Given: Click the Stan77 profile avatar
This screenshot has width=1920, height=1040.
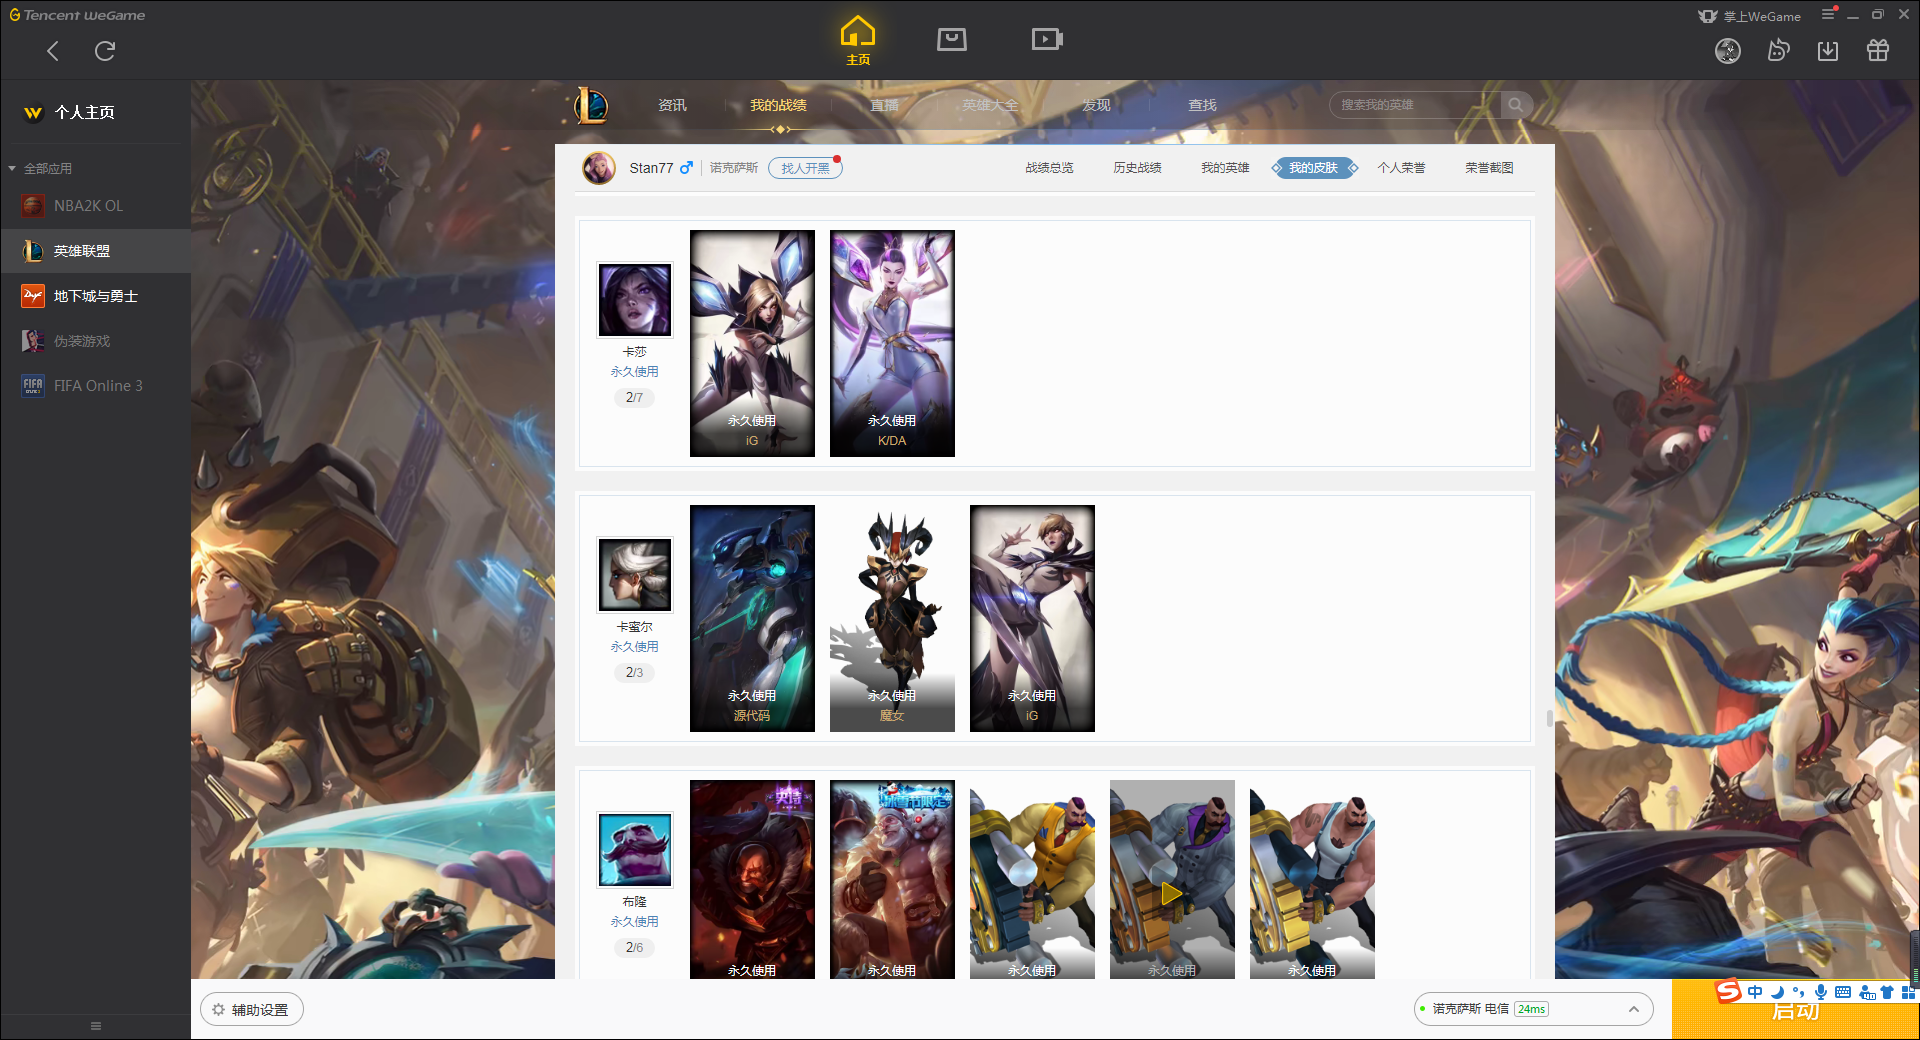Looking at the screenshot, I should coord(599,168).
